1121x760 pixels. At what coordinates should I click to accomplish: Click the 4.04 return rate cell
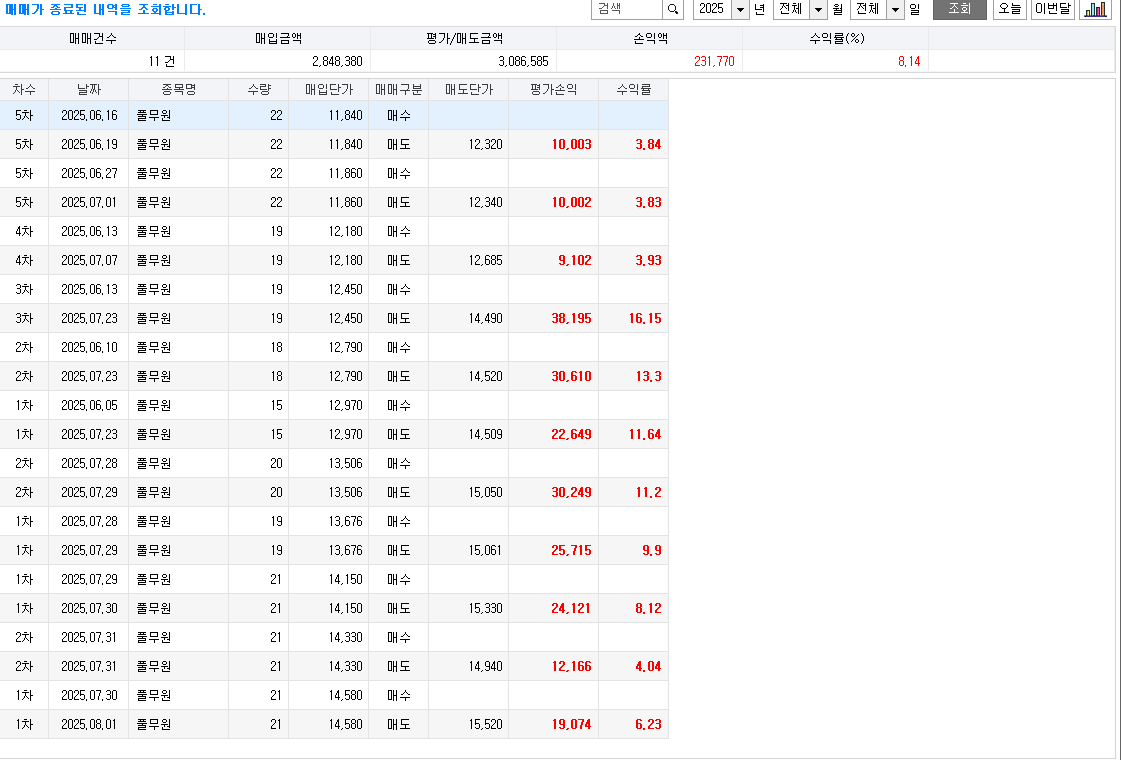pyautogui.click(x=648, y=666)
